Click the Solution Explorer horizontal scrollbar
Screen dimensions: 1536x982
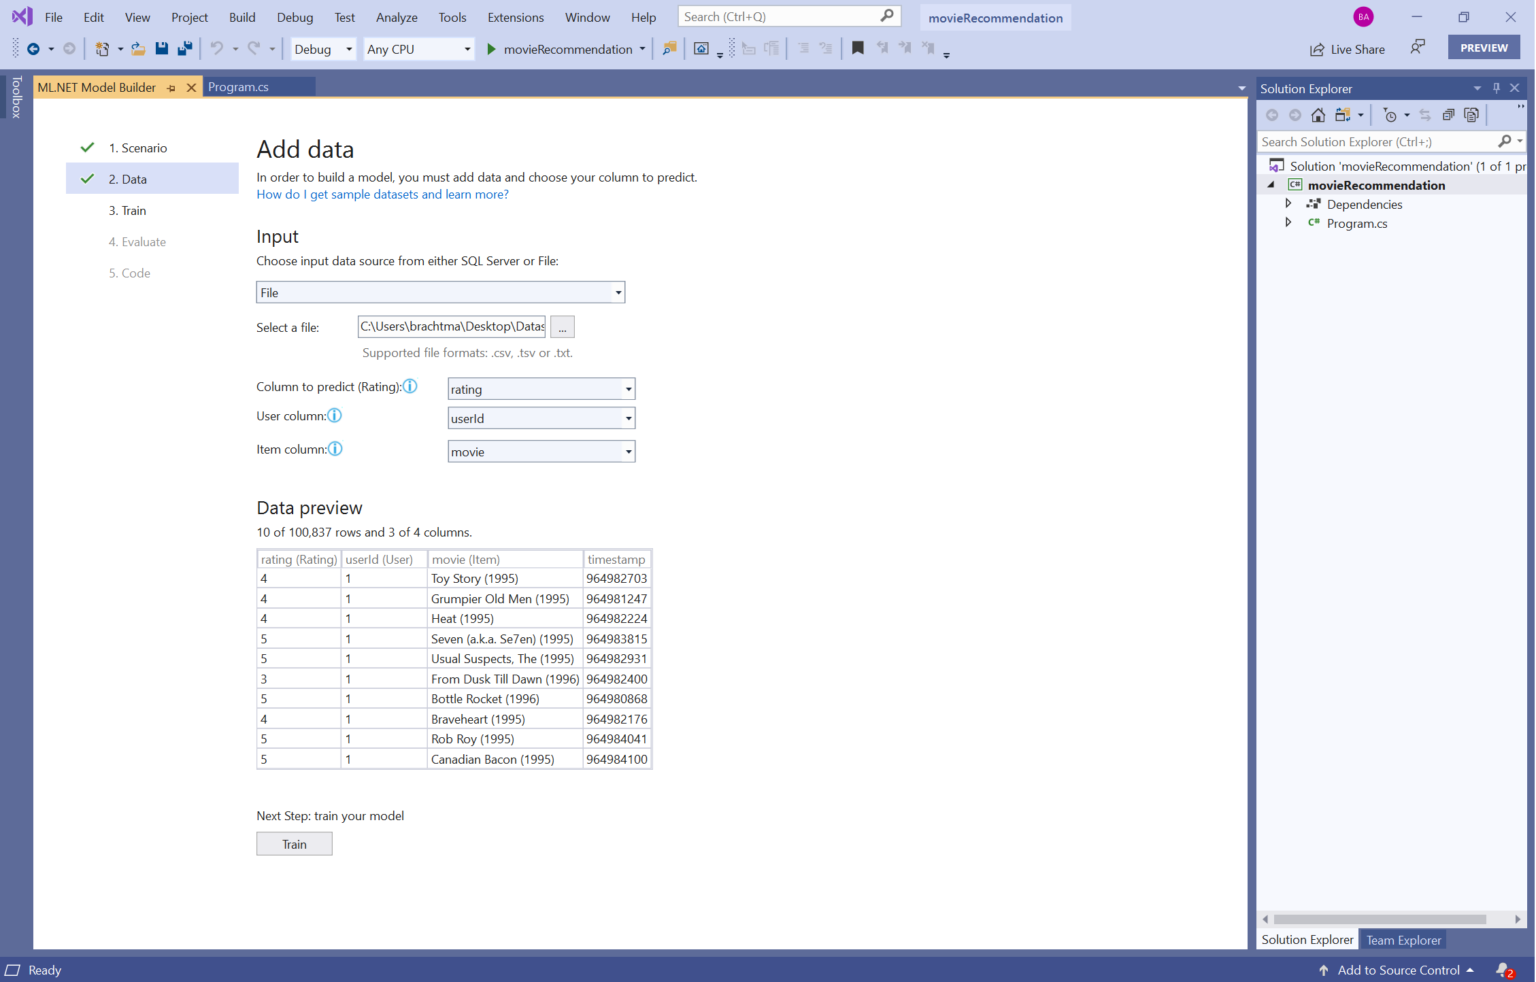click(1380, 919)
